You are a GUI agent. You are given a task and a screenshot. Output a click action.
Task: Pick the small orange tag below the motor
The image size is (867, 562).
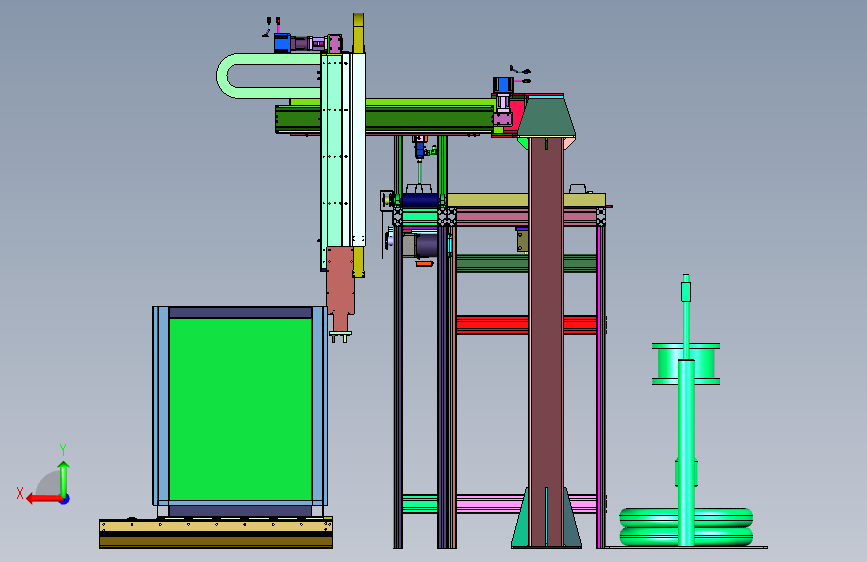(x=424, y=264)
